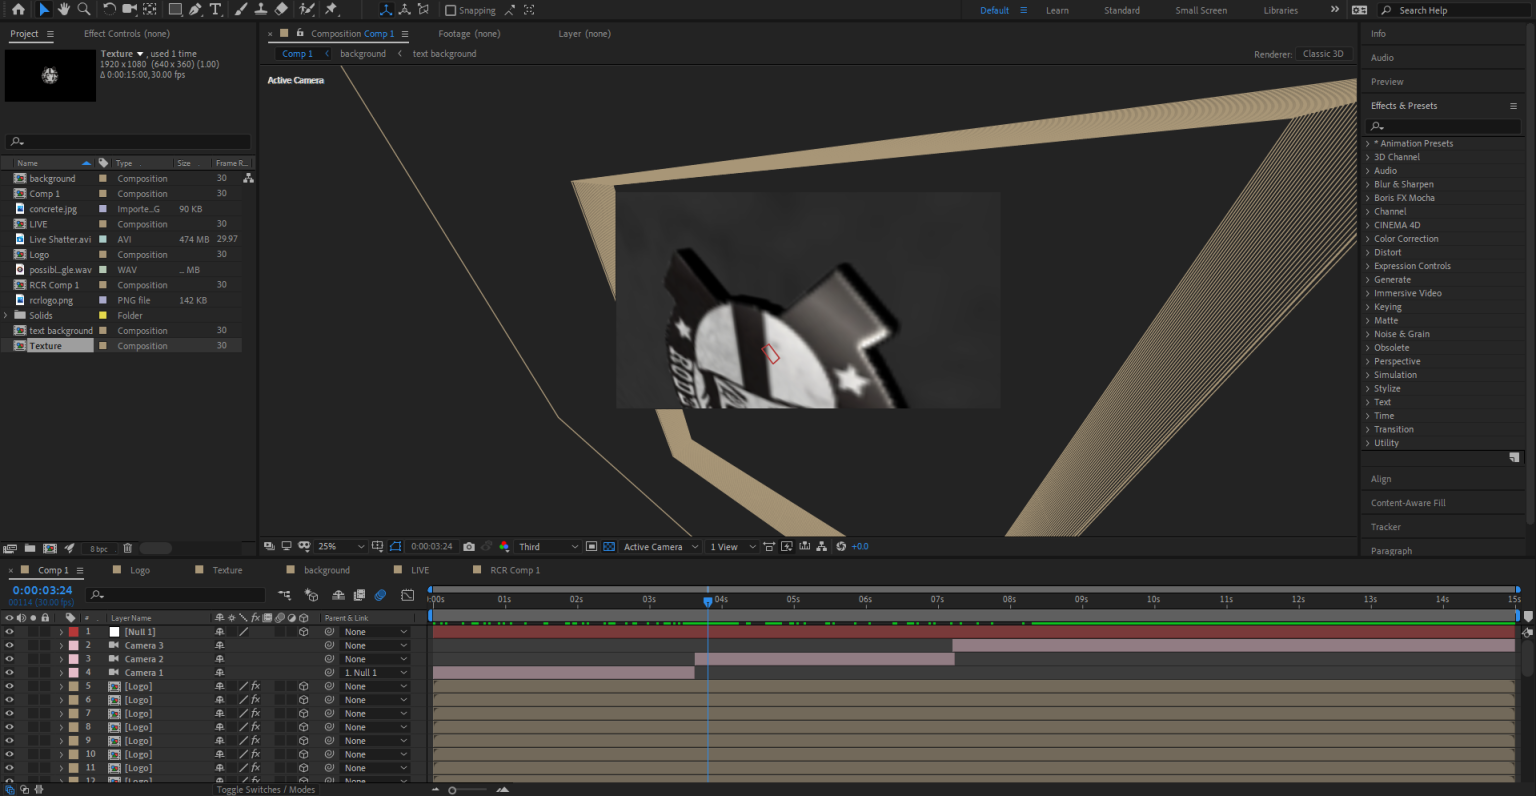Open the 1 View layout dropdown
Image resolution: width=1536 pixels, height=796 pixels.
[732, 546]
